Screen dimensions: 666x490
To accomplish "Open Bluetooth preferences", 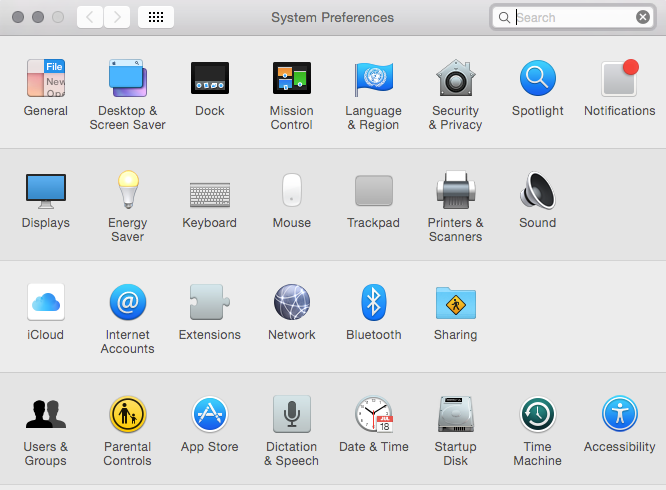I will [373, 302].
